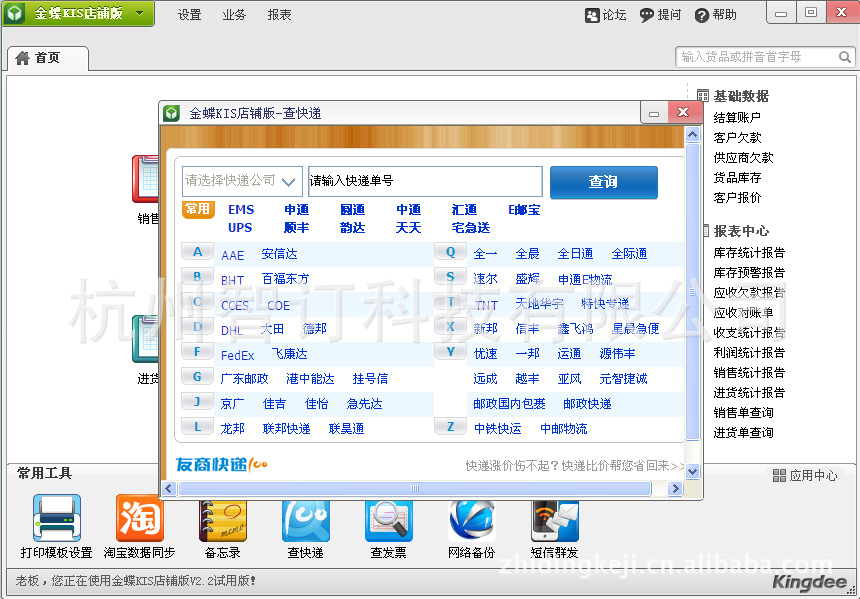The image size is (860, 599).
Task: Click the 查快递 tool icon
Action: pyautogui.click(x=305, y=518)
